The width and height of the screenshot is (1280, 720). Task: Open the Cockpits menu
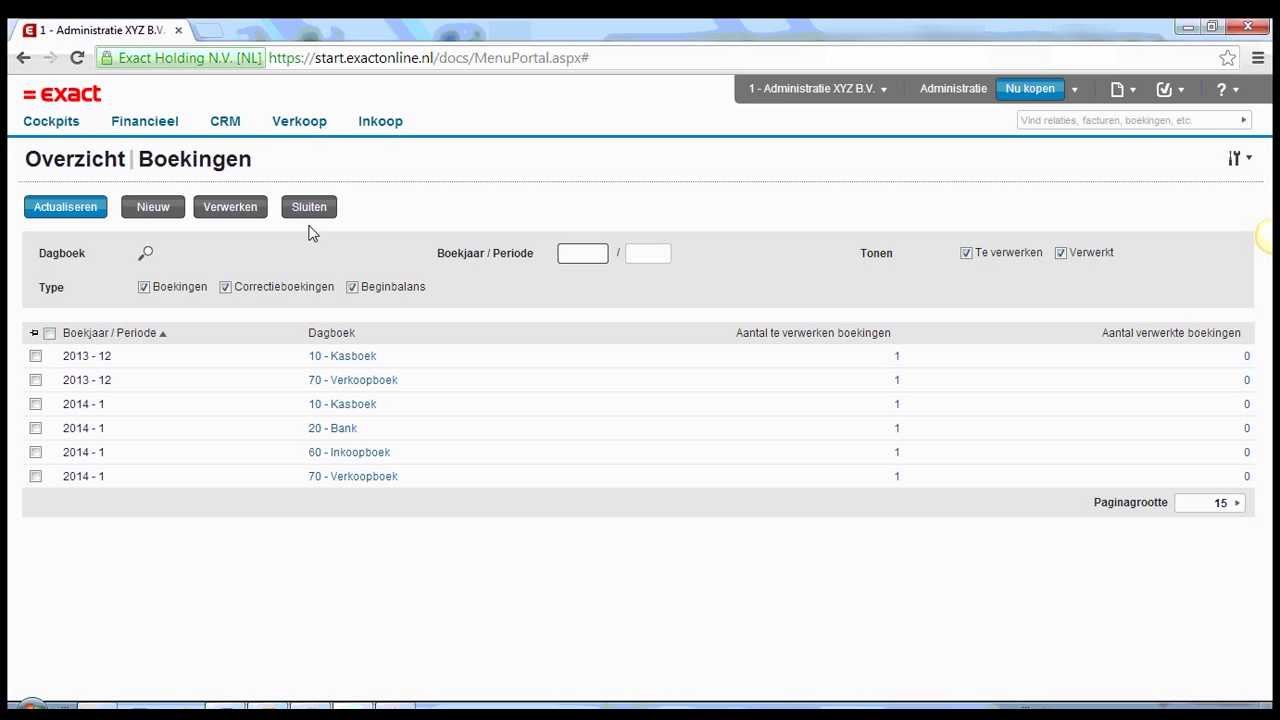tap(51, 121)
